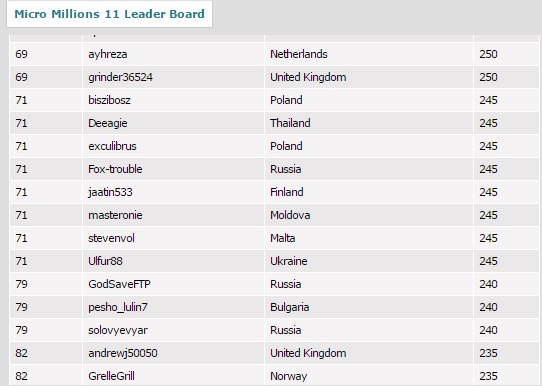Click the masteronie player name
The width and height of the screenshot is (542, 386).
[115, 215]
